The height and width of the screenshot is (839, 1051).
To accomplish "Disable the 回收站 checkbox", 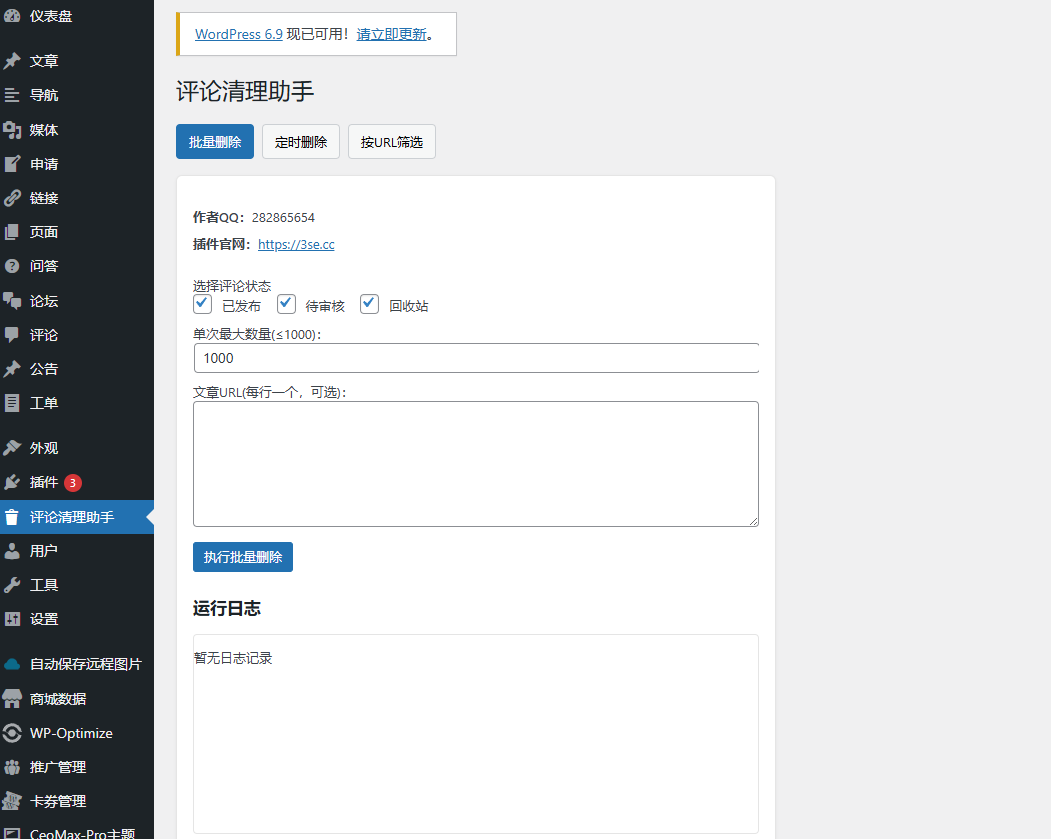I will [x=369, y=303].
